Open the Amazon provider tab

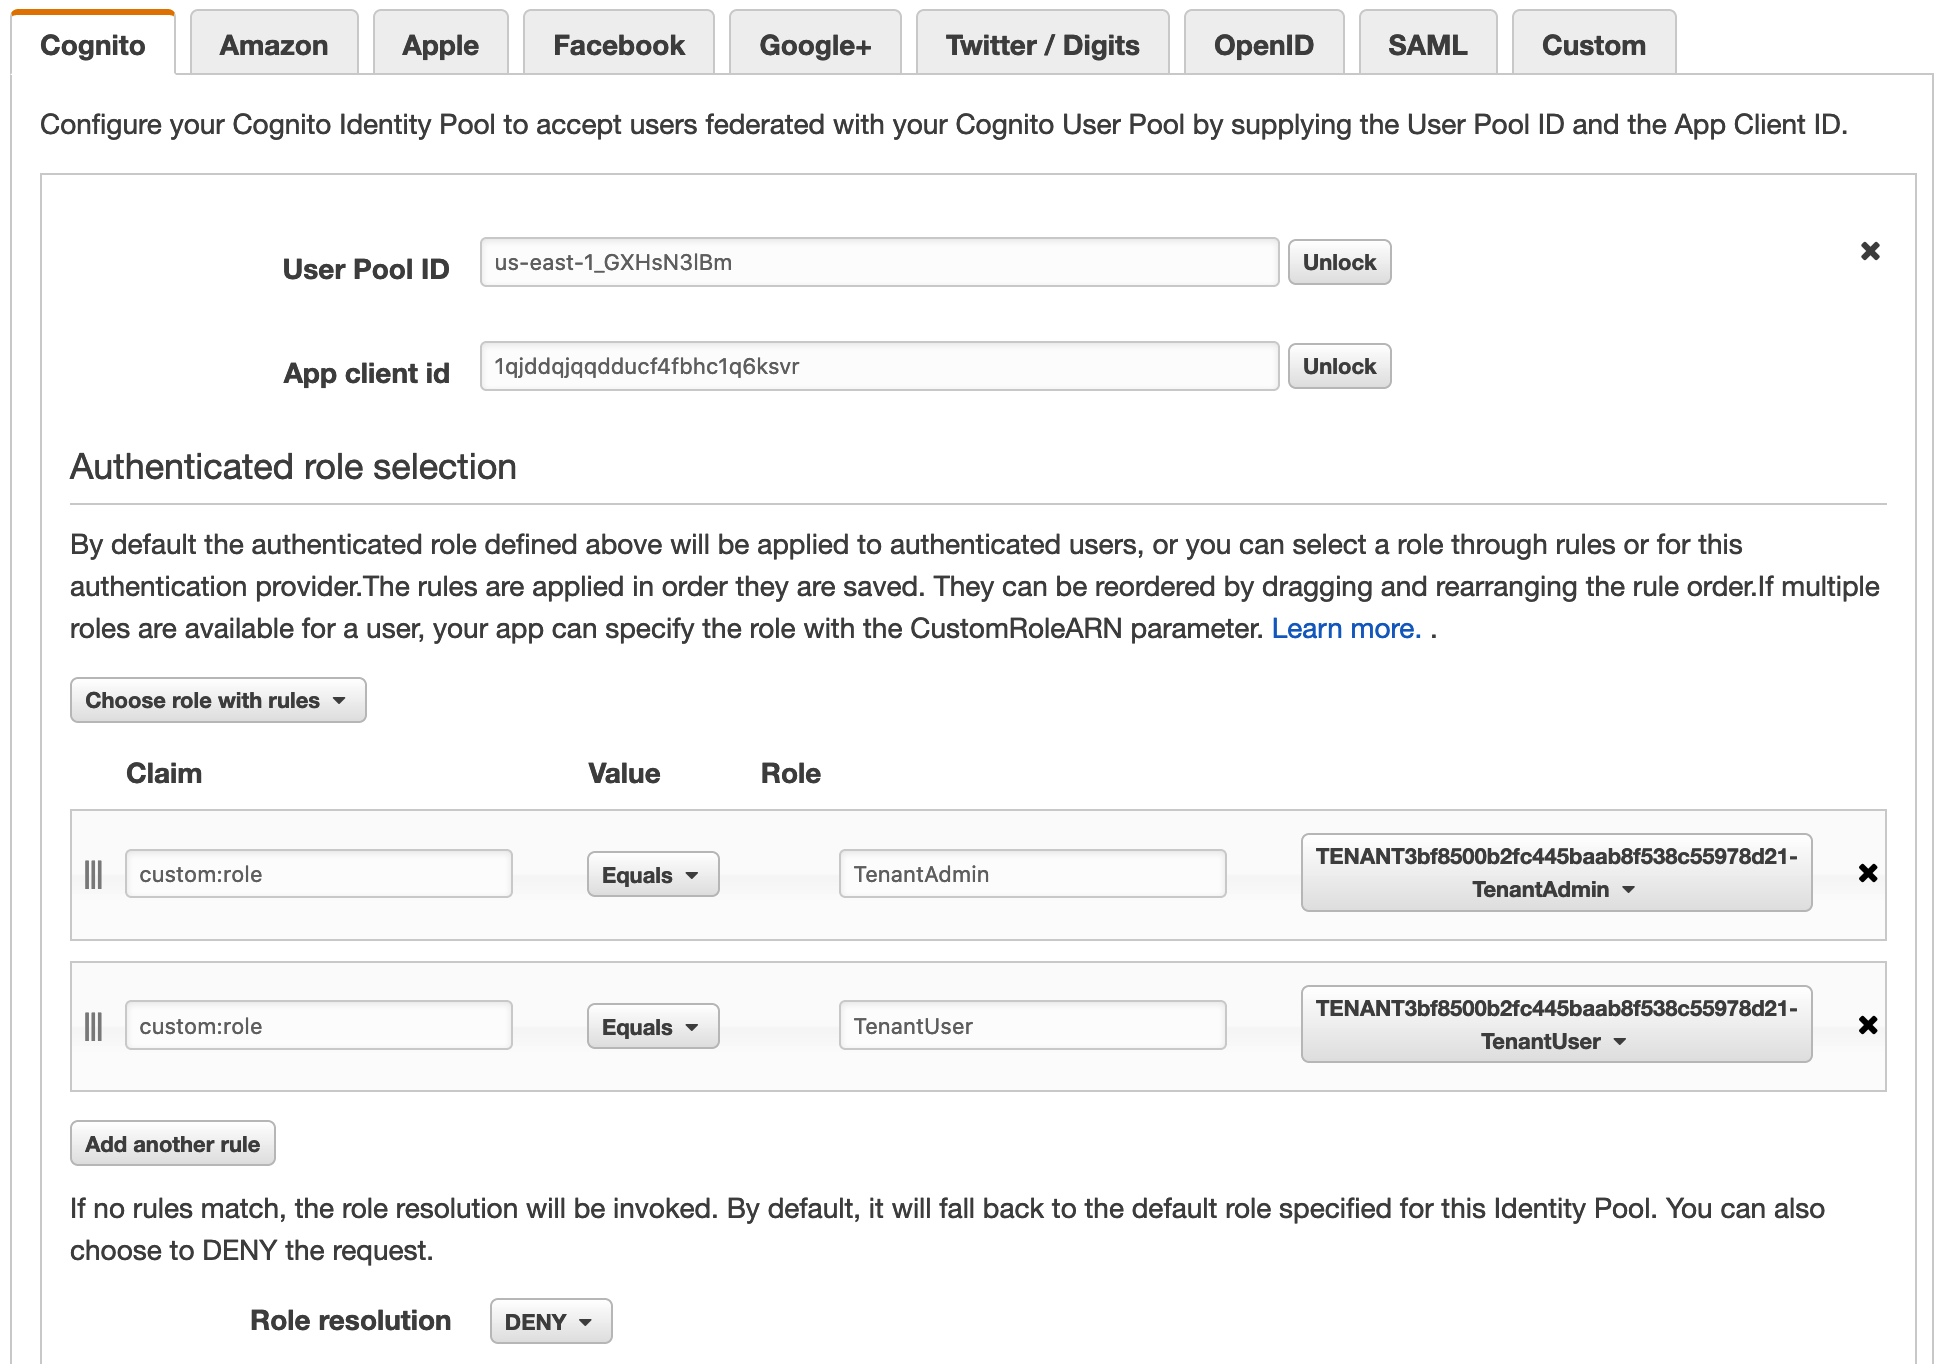click(x=274, y=44)
